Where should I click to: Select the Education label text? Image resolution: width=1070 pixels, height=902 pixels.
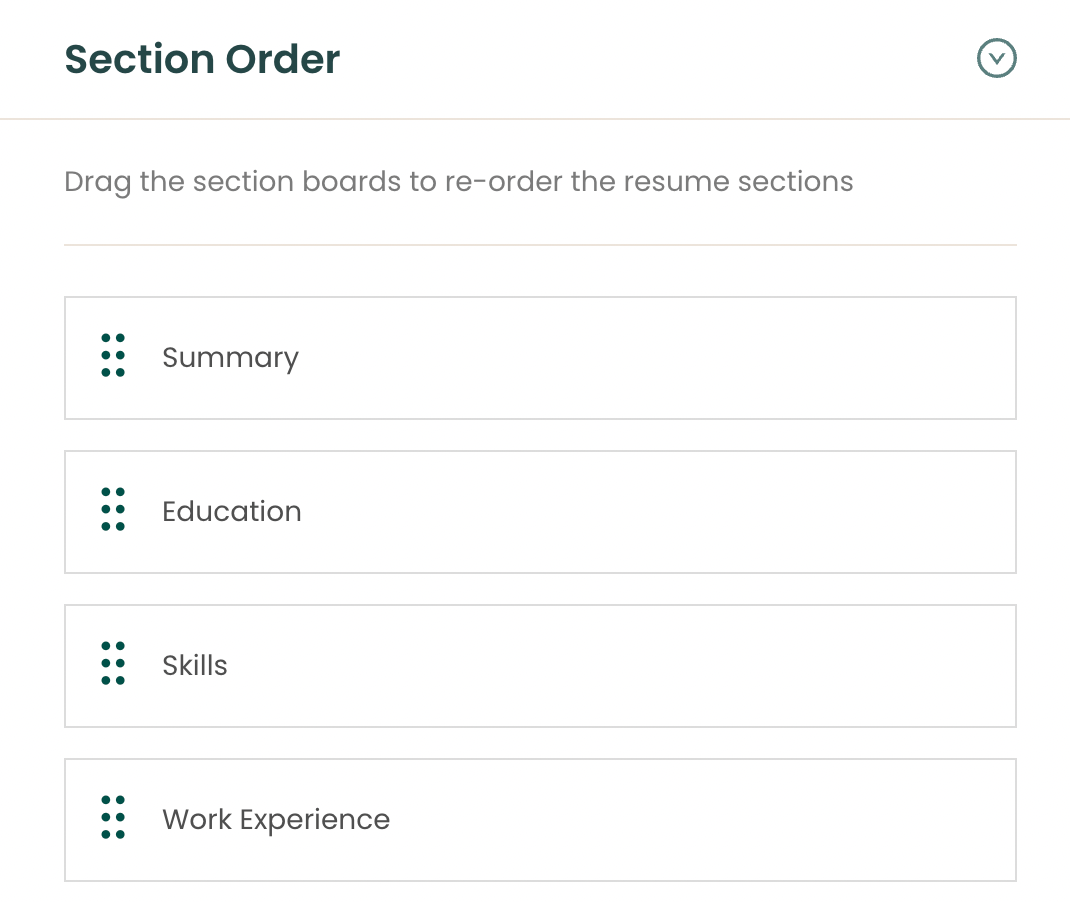point(231,511)
